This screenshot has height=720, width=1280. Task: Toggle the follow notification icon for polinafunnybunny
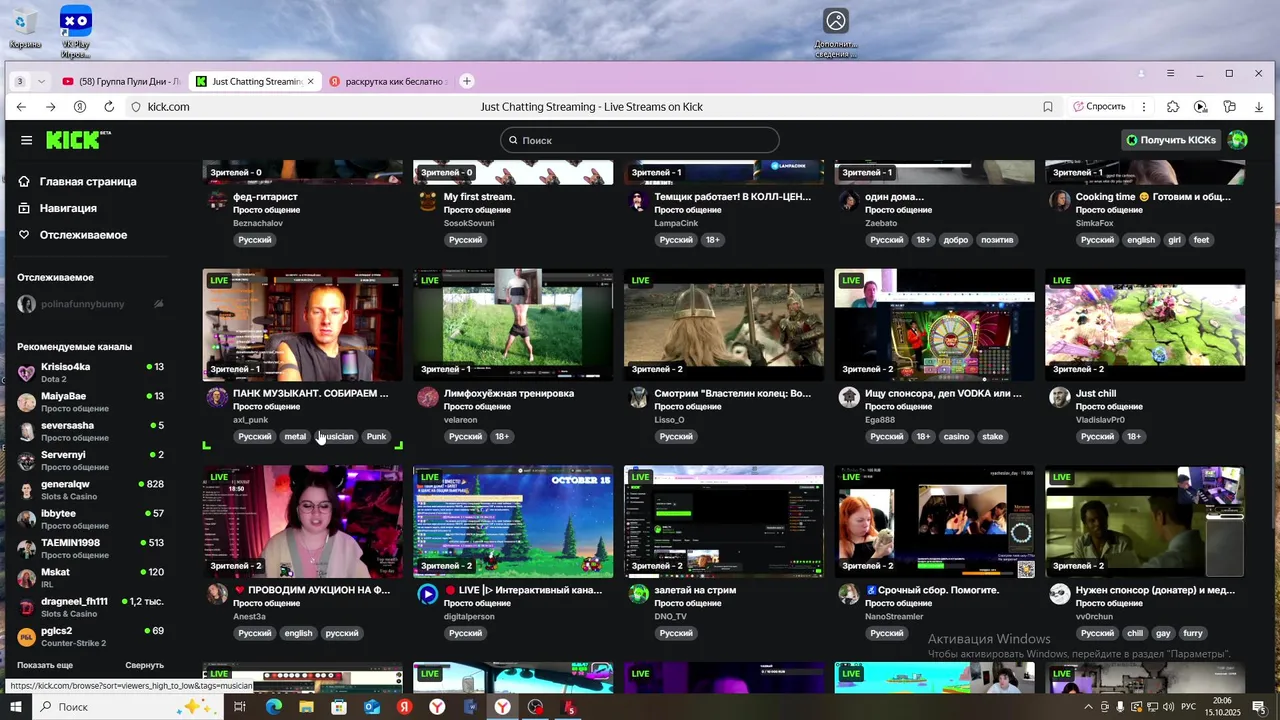(x=158, y=304)
